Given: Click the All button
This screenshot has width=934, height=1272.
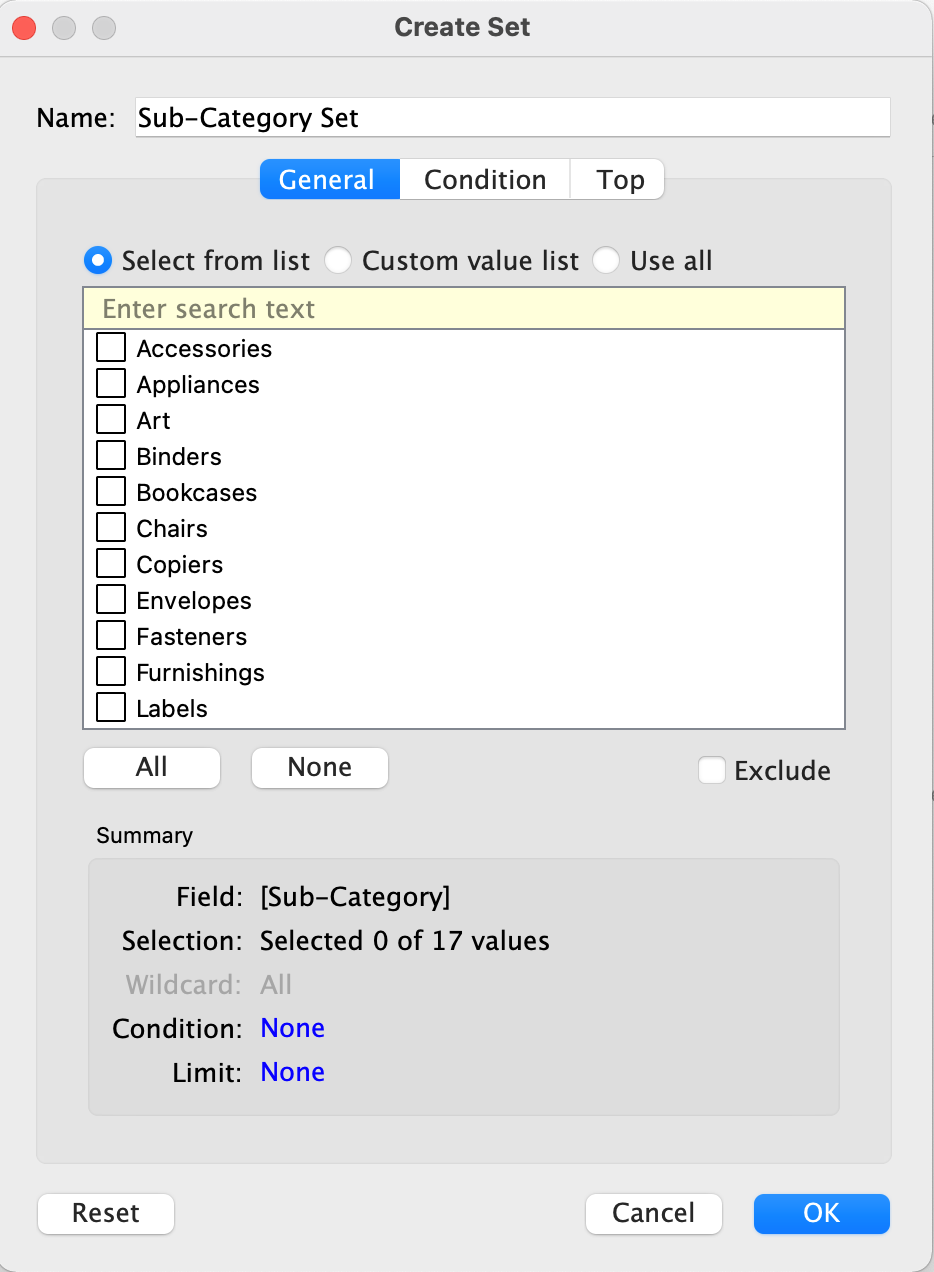Looking at the screenshot, I should [152, 767].
